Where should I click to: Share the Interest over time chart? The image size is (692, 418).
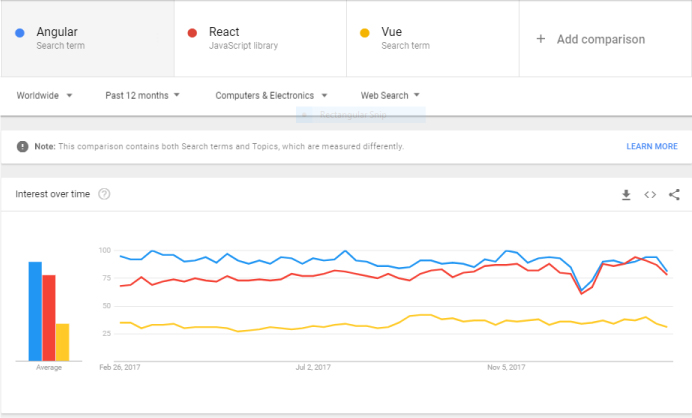click(674, 195)
